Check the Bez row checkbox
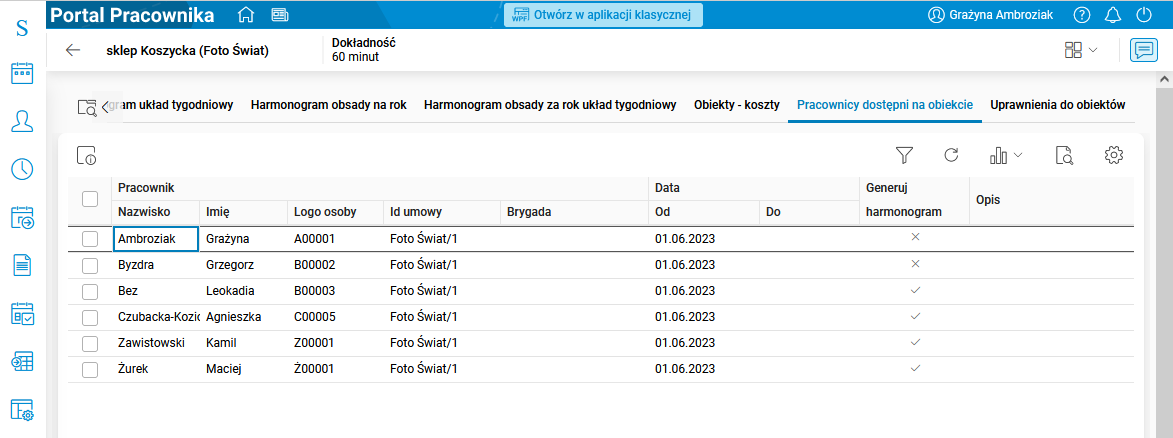 click(x=90, y=291)
